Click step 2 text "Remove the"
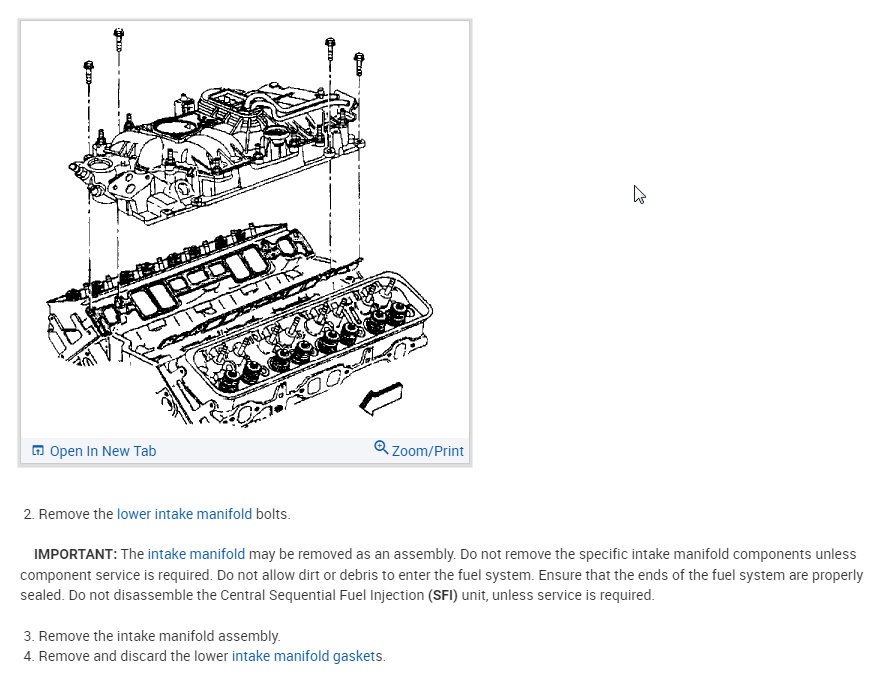 coord(76,514)
